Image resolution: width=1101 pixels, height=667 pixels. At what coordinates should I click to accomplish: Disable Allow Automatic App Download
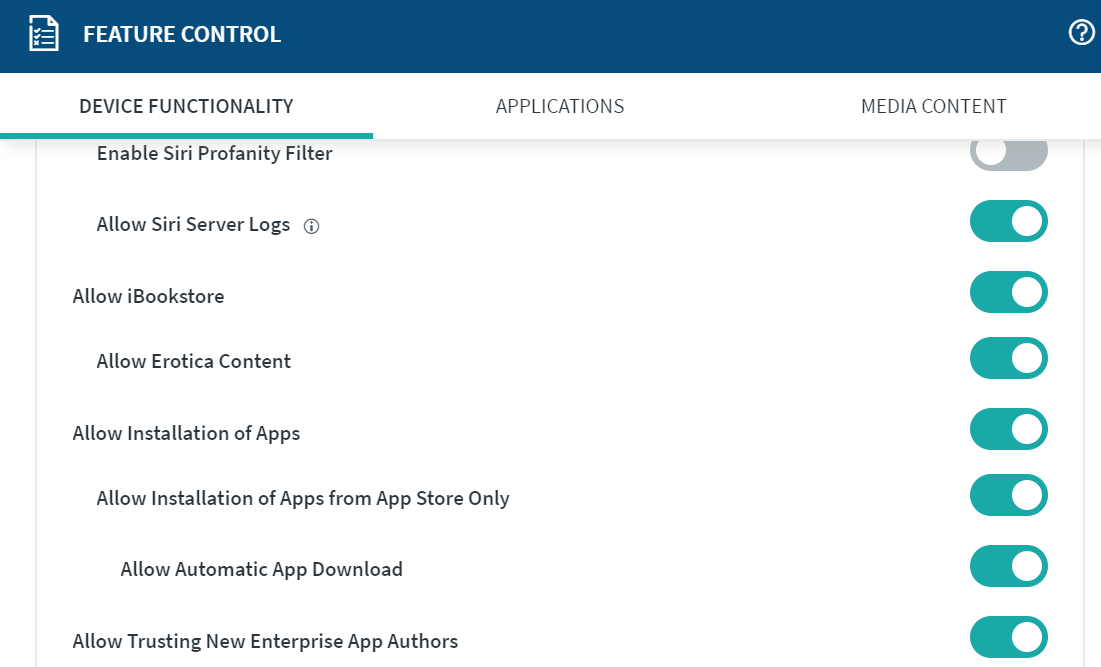point(1008,566)
